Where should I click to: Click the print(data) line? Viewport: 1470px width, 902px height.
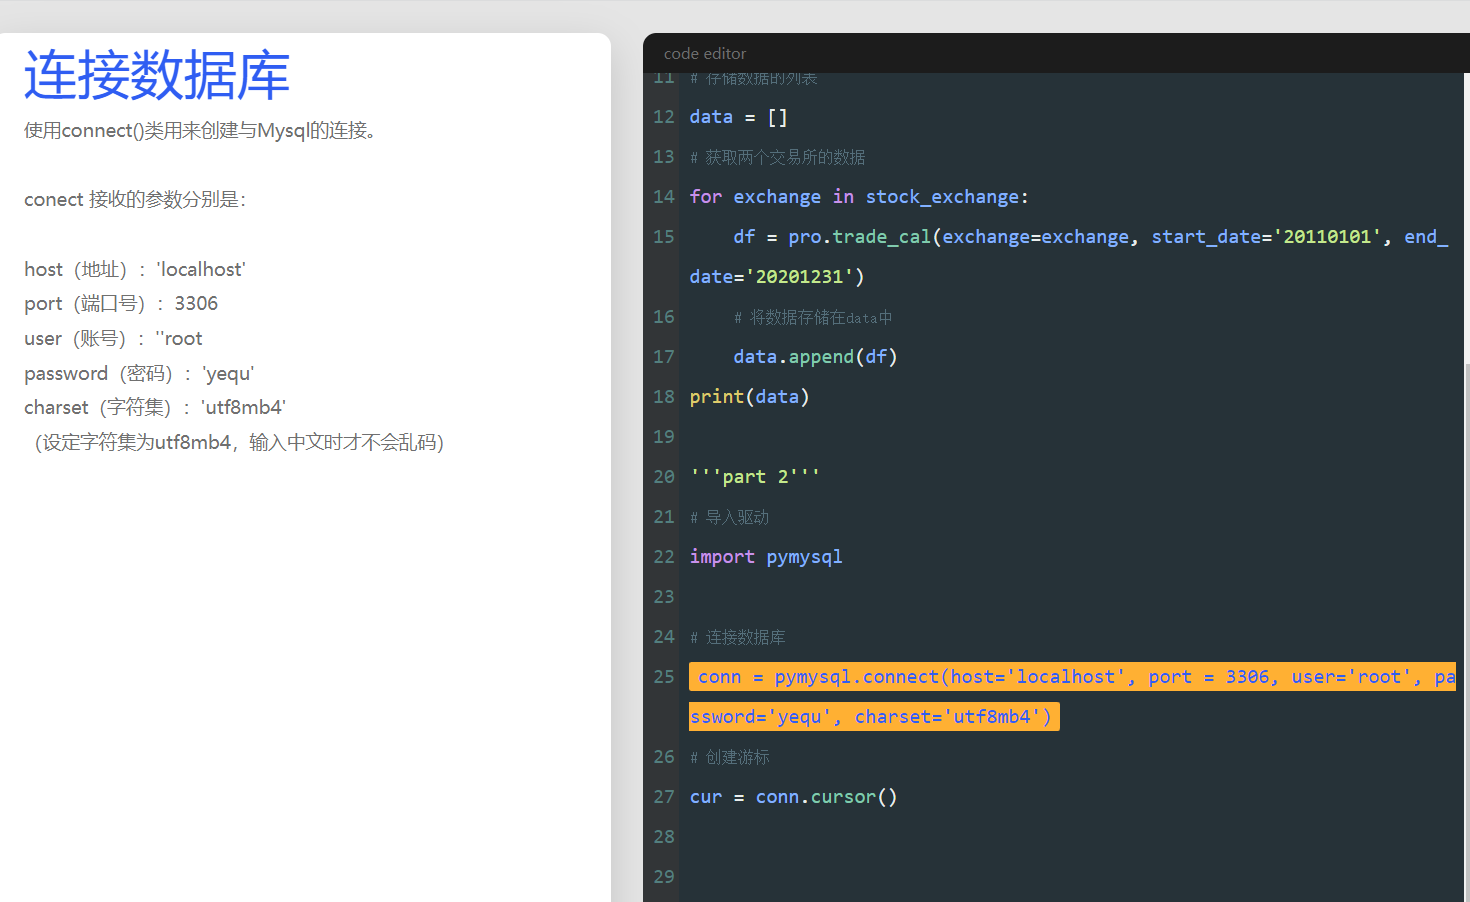point(749,397)
